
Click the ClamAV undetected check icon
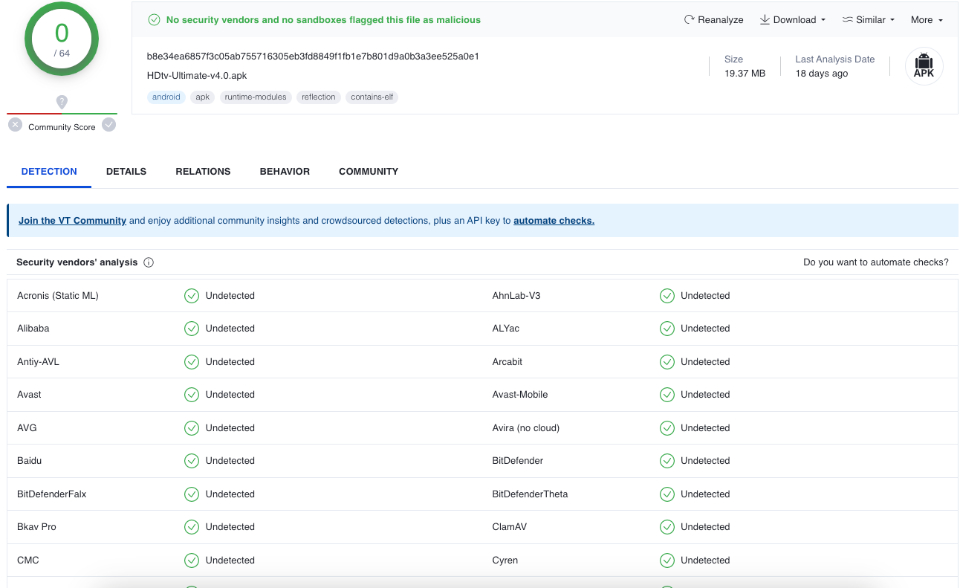(x=667, y=527)
